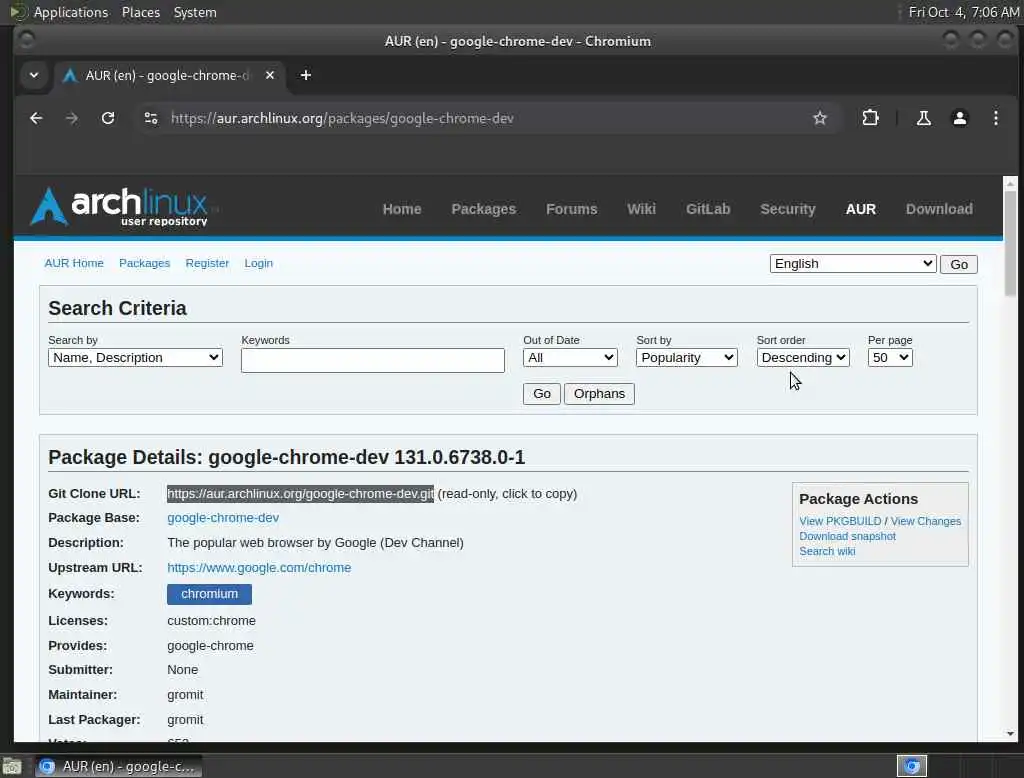This screenshot has width=1024, height=778.
Task: Click the Orphans button
Action: [599, 393]
